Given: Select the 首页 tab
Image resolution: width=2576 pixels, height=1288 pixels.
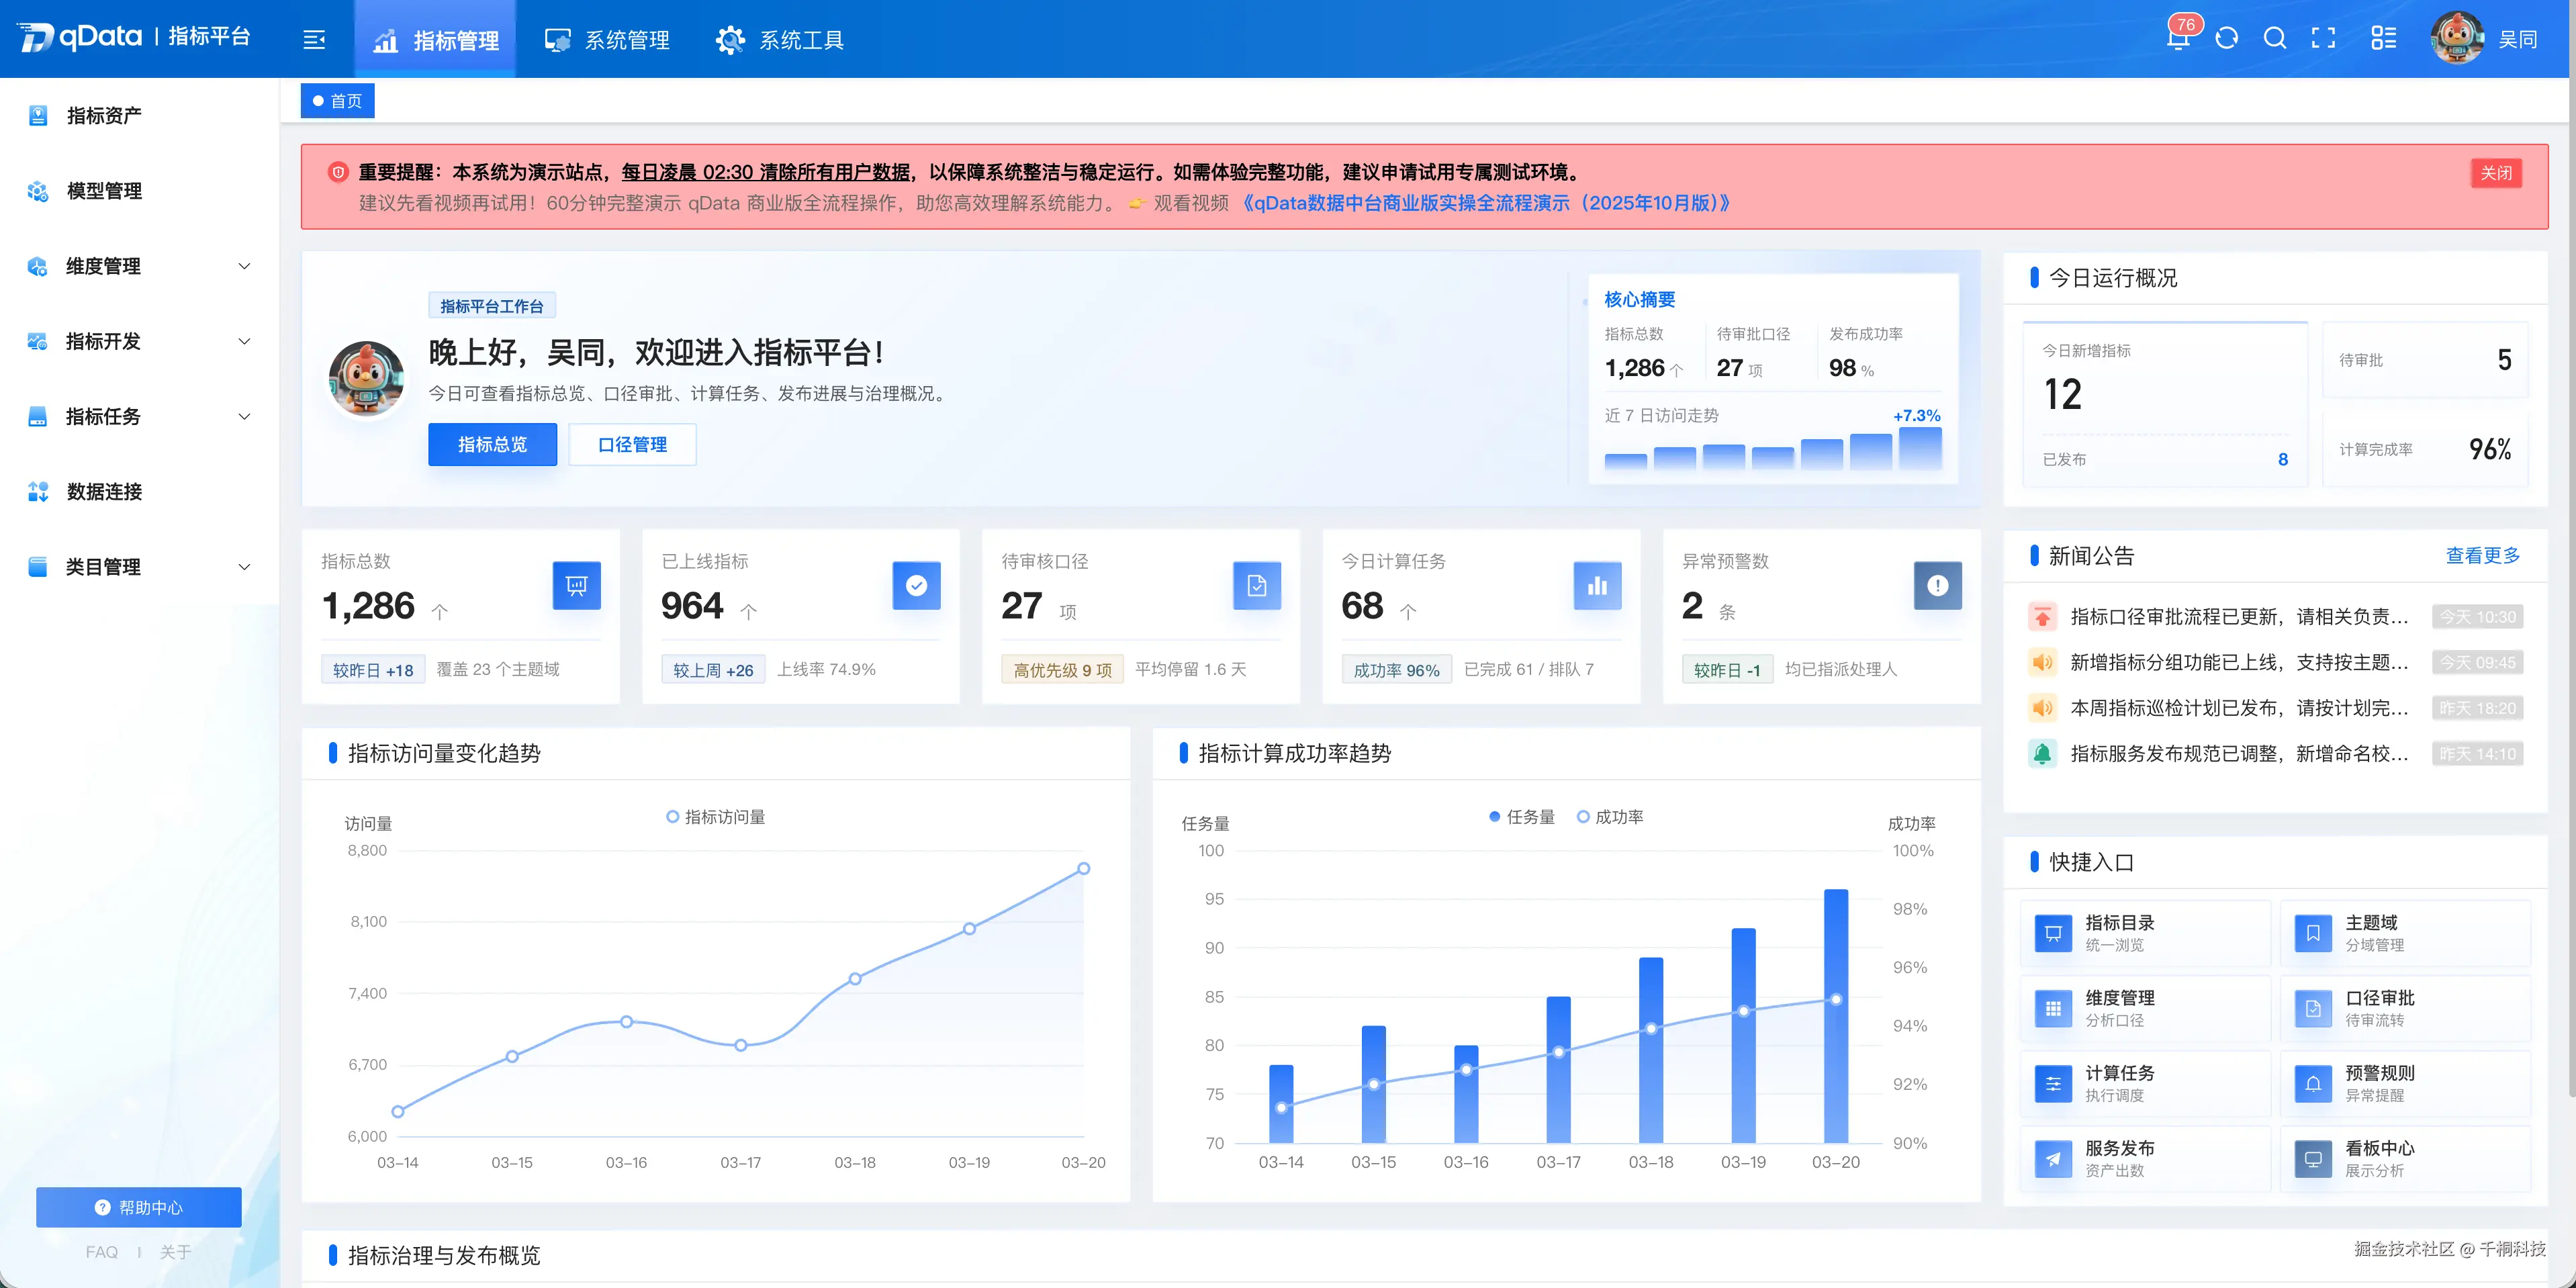Looking at the screenshot, I should 337,100.
